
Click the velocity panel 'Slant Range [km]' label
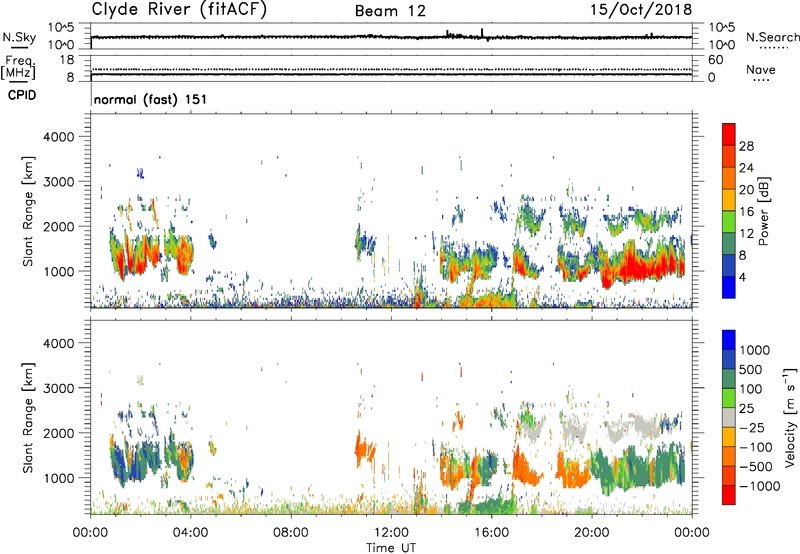(x=28, y=417)
